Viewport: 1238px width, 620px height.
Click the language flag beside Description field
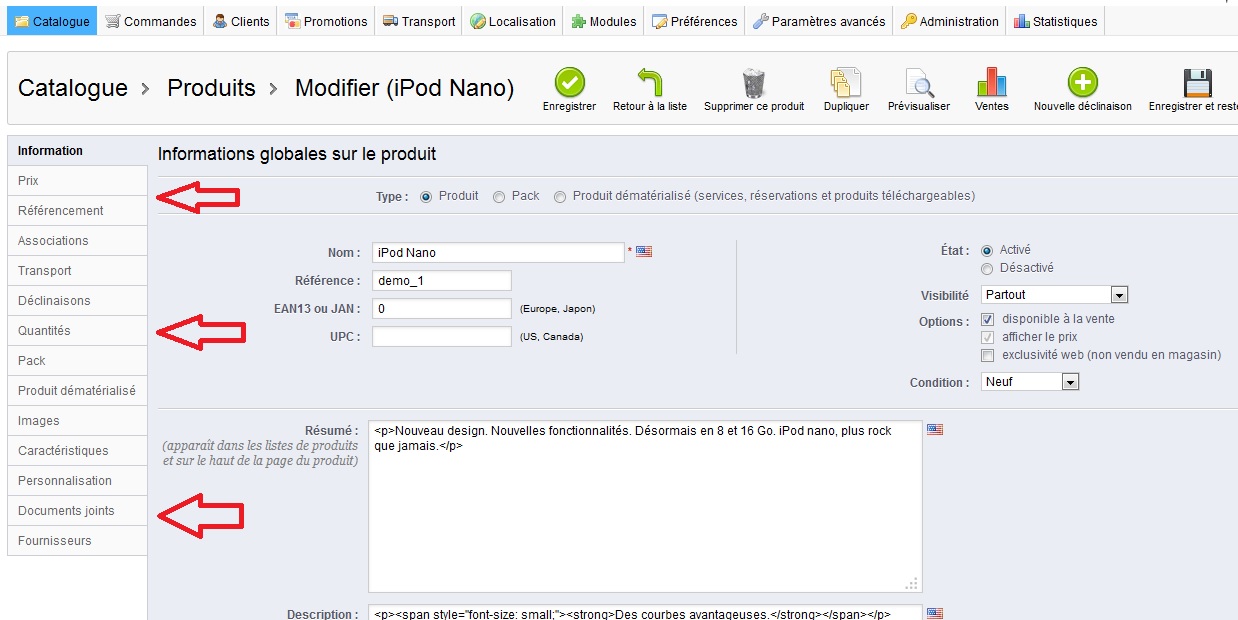tap(935, 613)
